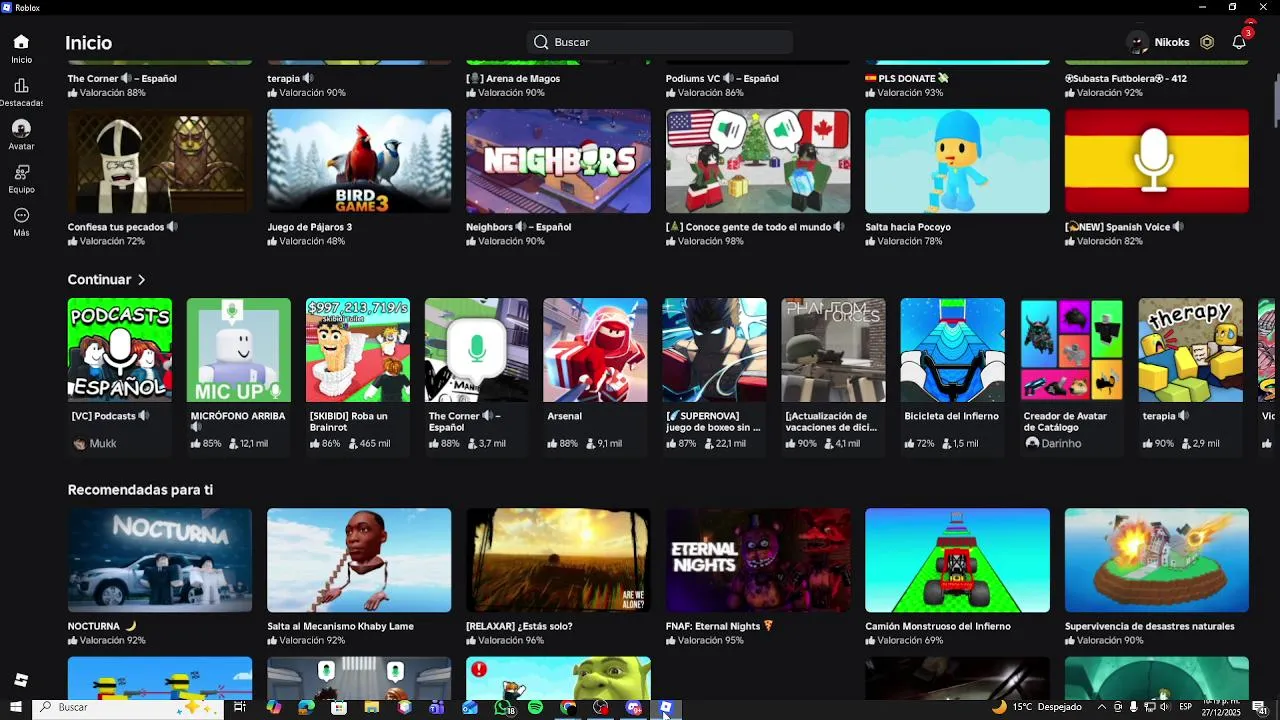Open the Windows notification center

point(1259,708)
